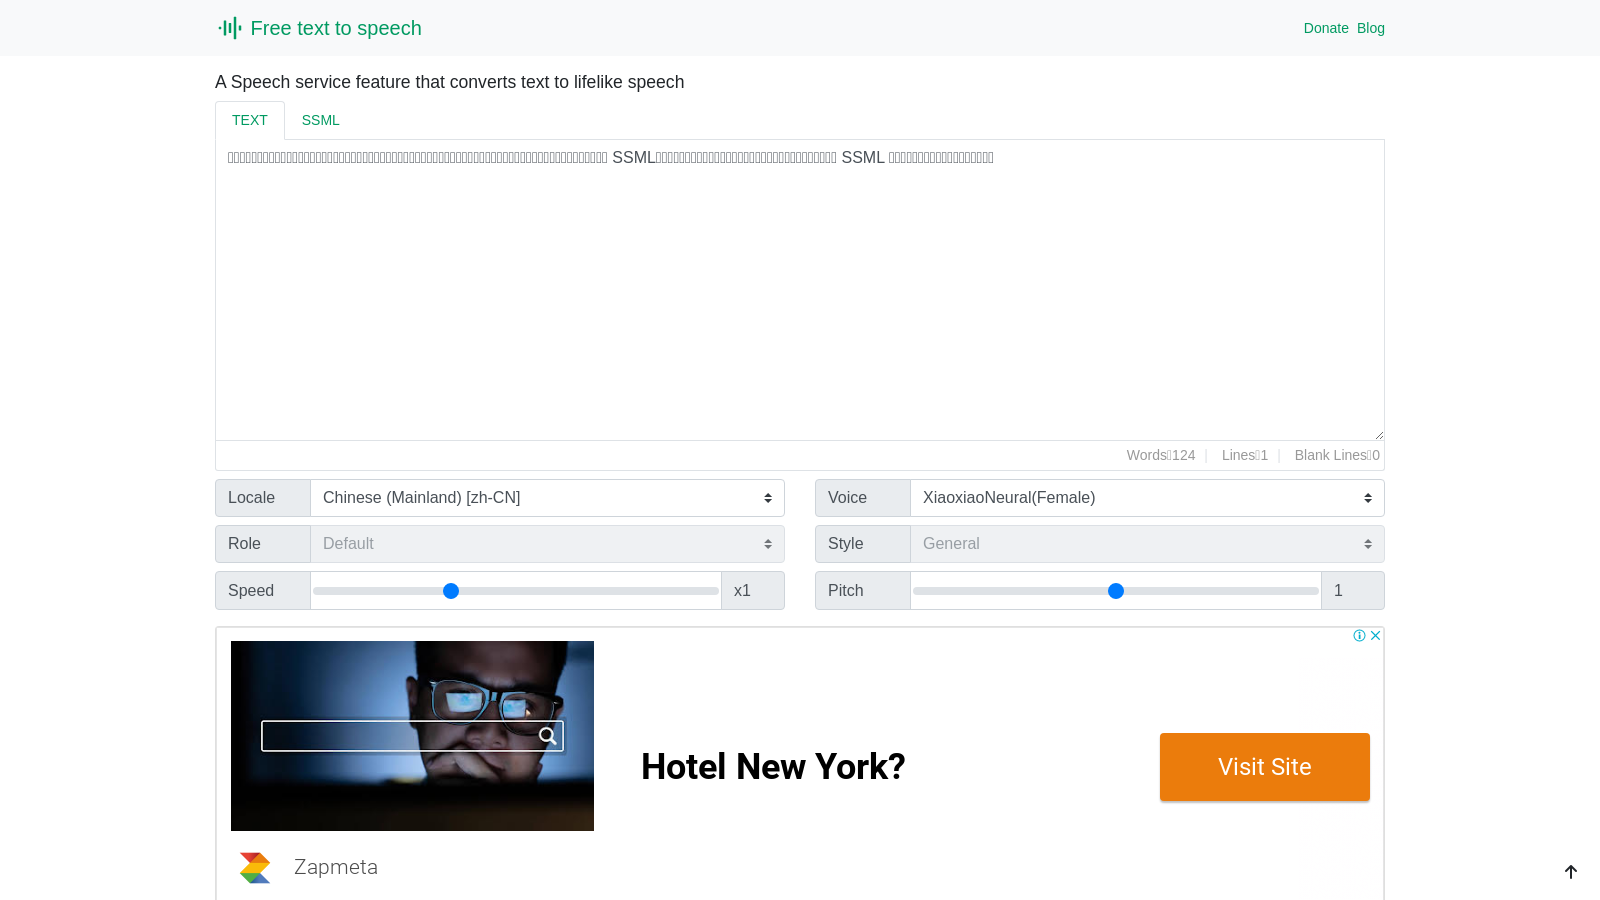Image resolution: width=1600 pixels, height=900 pixels.
Task: Click the Pitch value 1
Action: pyautogui.click(x=1352, y=591)
